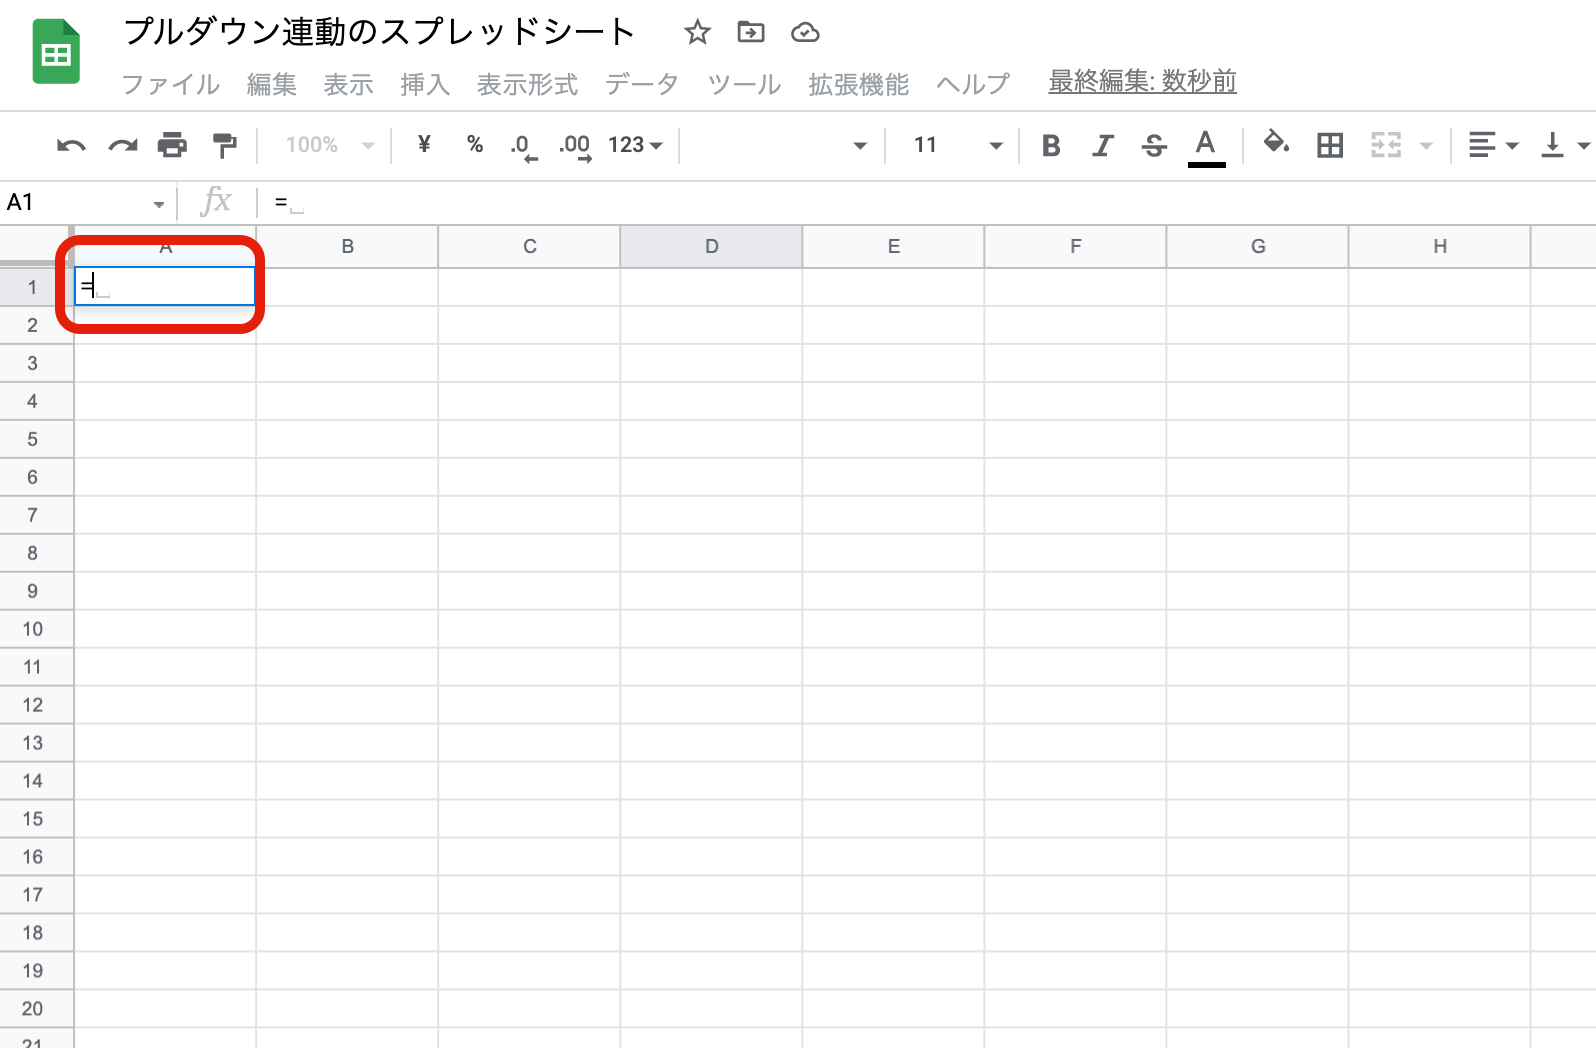1596x1048 pixels.
Task: Click the fx function icon
Action: coord(216,202)
